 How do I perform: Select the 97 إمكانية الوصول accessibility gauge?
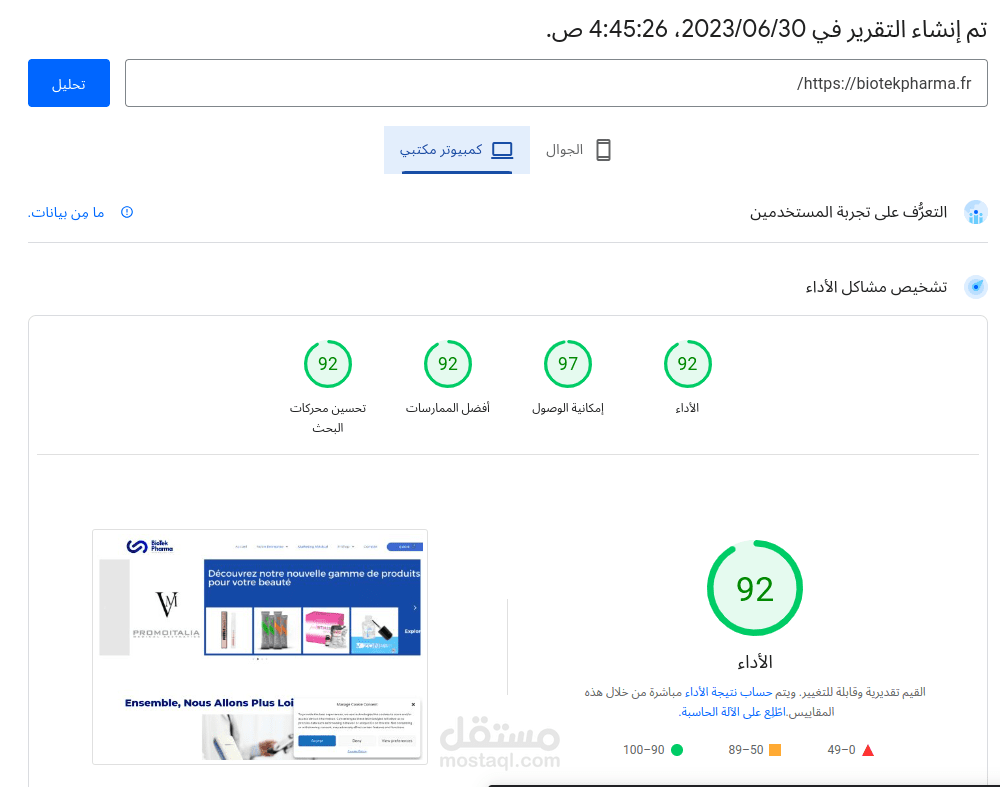tap(568, 364)
